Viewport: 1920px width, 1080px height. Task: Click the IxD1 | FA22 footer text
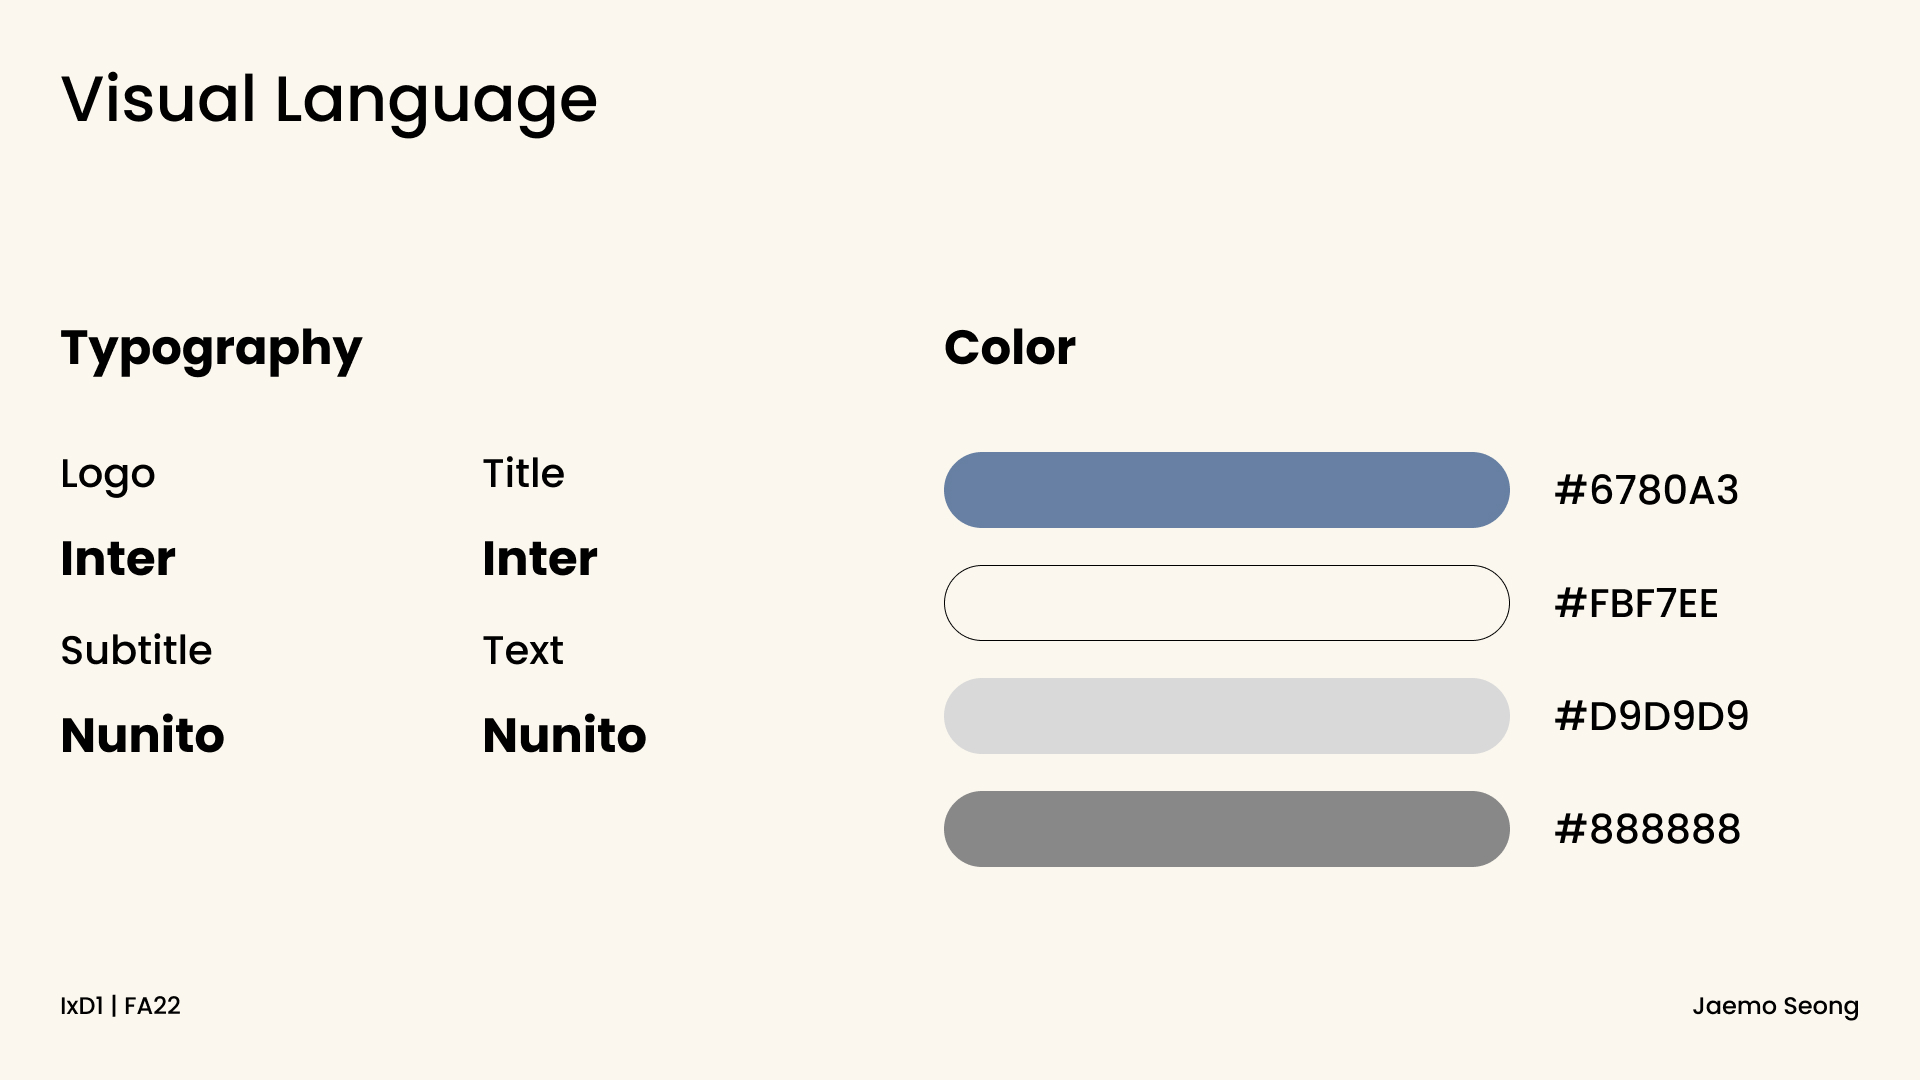pos(120,1006)
